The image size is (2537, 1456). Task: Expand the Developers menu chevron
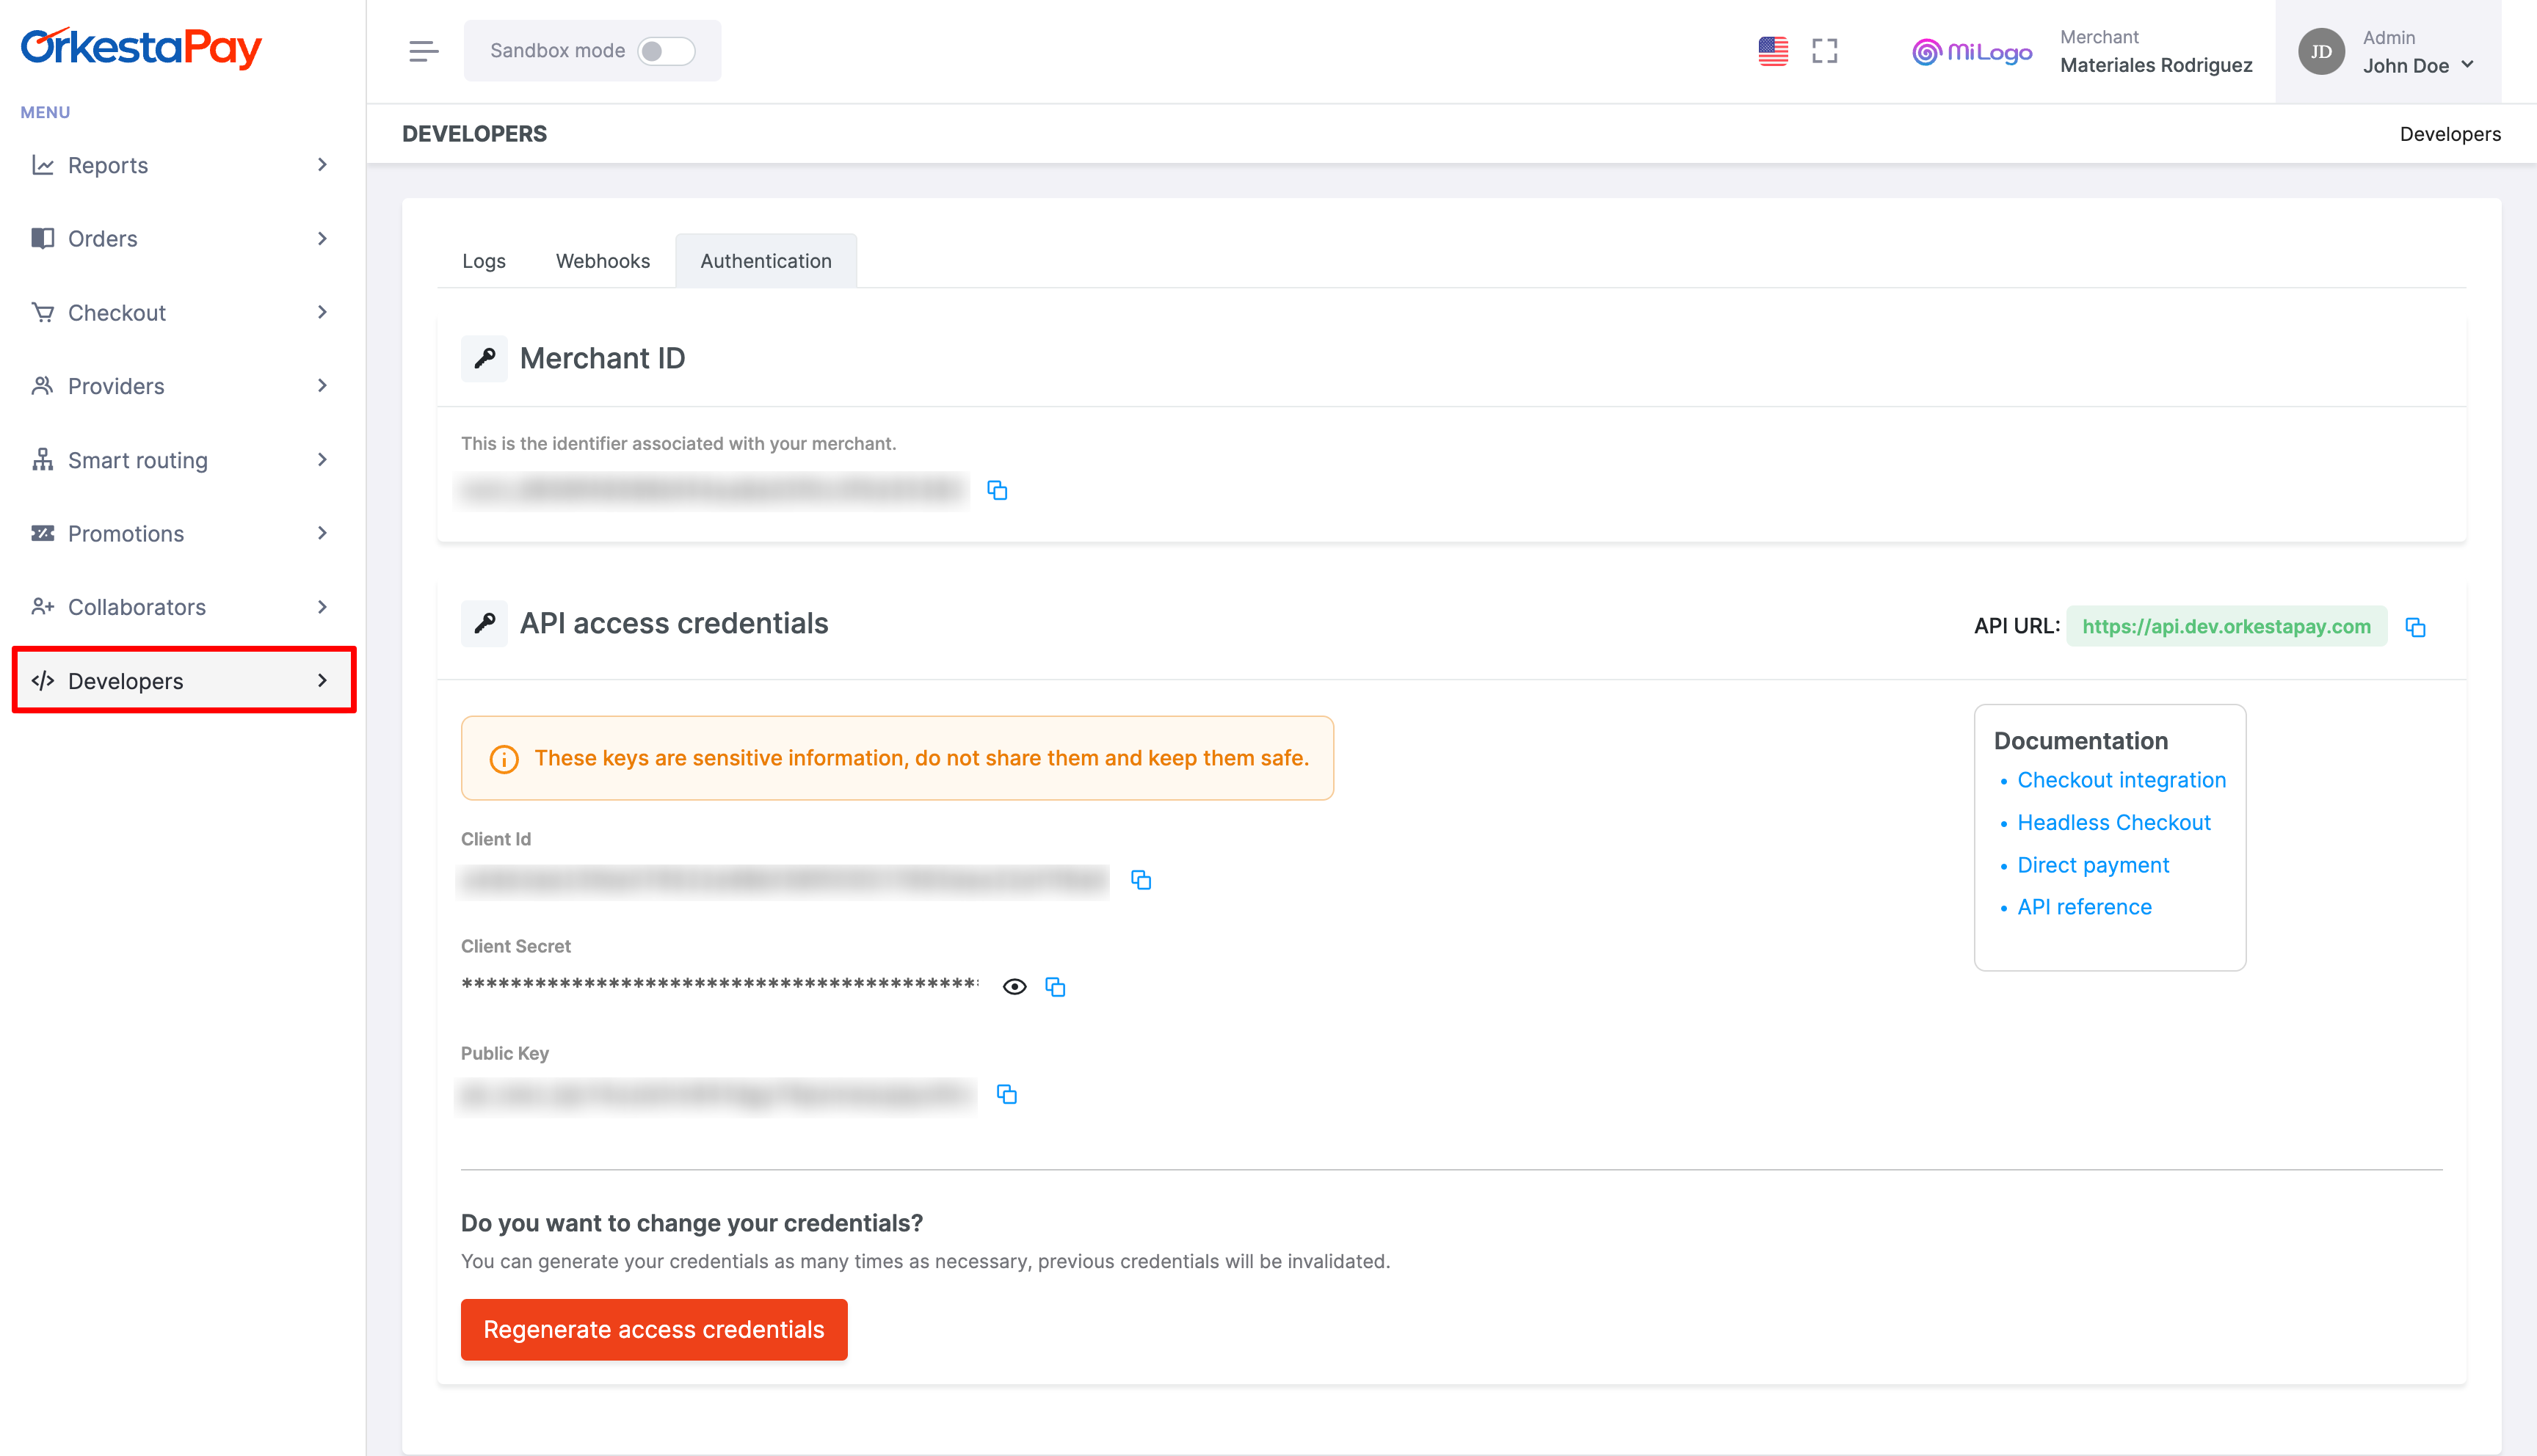point(322,681)
